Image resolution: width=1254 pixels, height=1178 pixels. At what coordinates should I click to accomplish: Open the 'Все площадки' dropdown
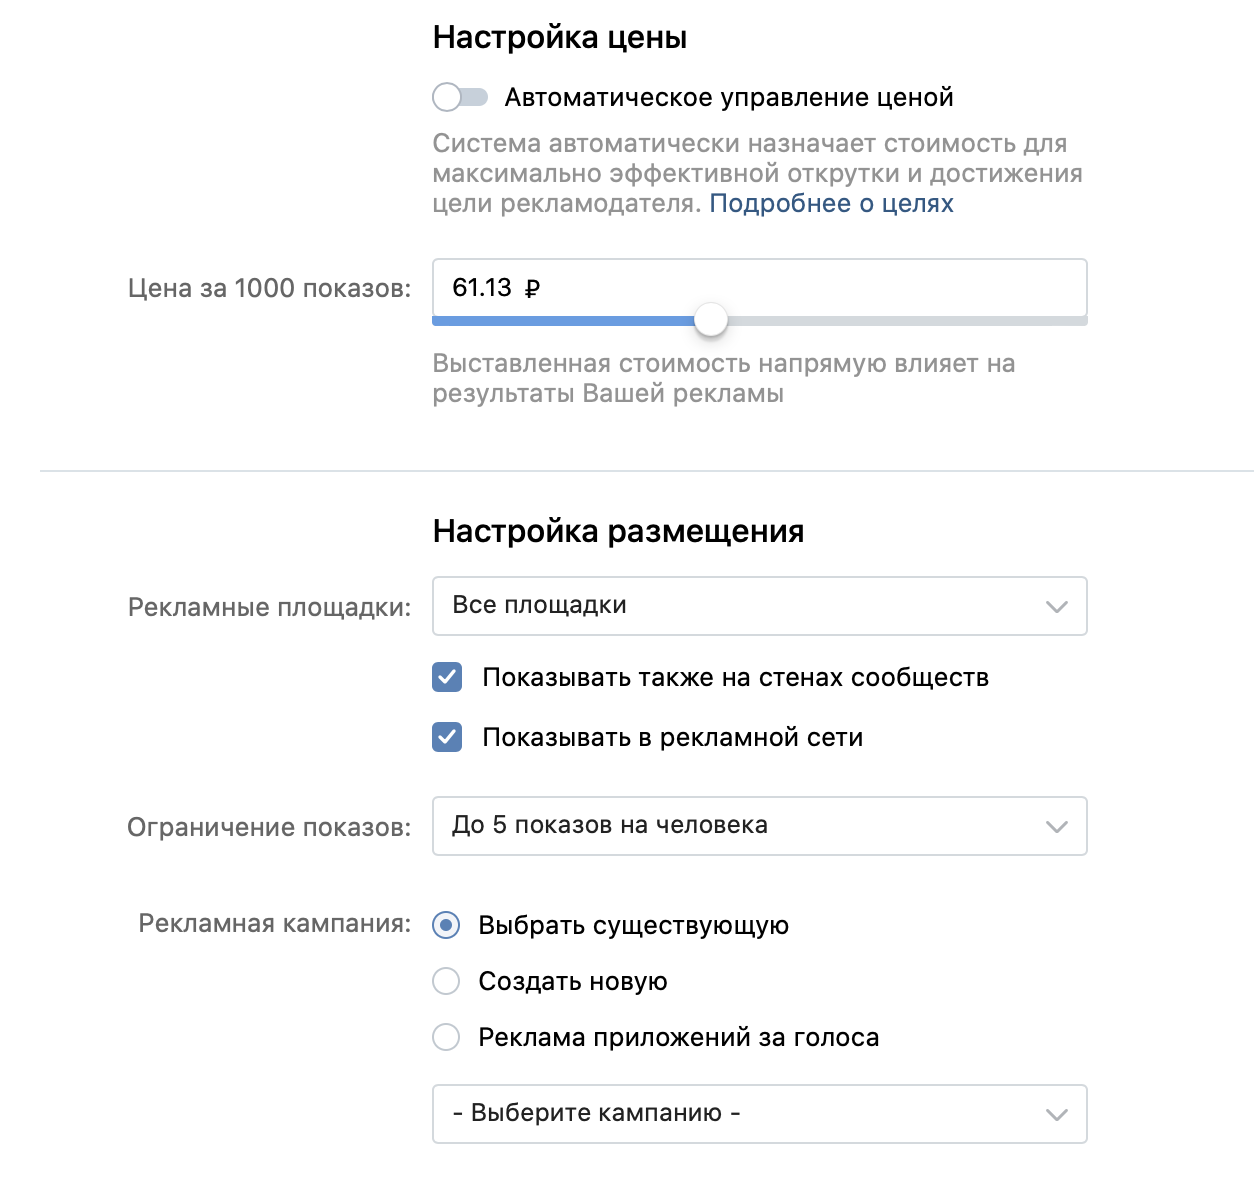click(759, 606)
